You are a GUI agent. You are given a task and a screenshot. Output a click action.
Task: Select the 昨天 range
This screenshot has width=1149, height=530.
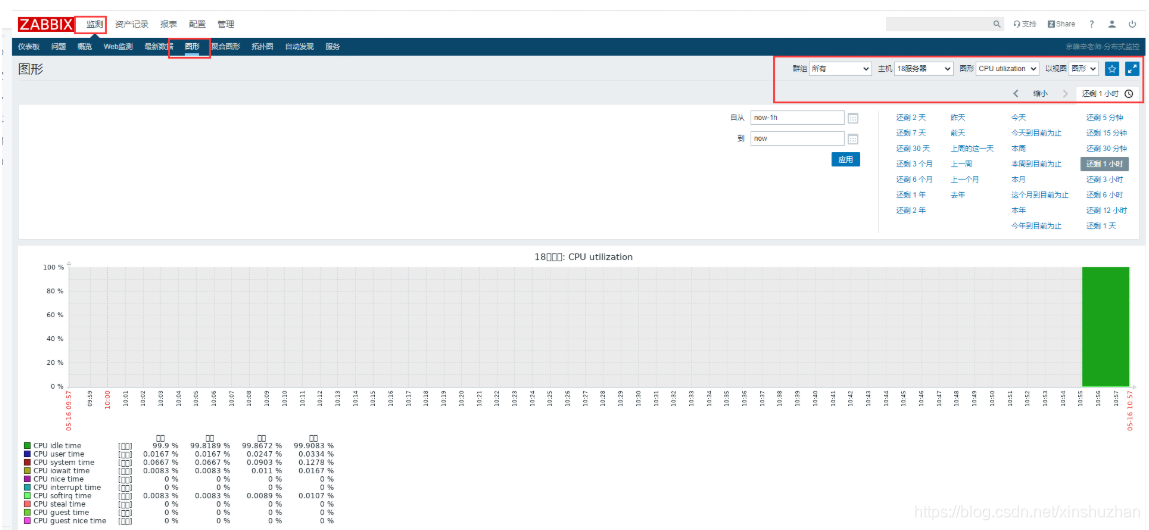(958, 117)
